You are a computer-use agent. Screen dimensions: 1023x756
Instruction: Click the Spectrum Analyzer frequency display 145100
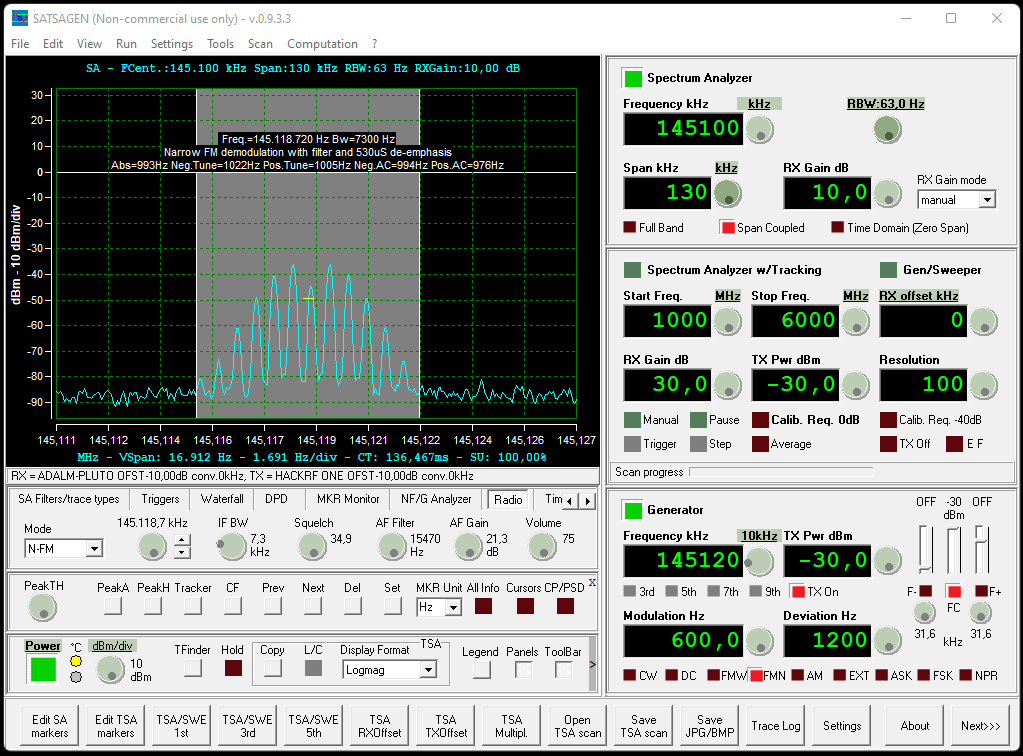click(683, 129)
